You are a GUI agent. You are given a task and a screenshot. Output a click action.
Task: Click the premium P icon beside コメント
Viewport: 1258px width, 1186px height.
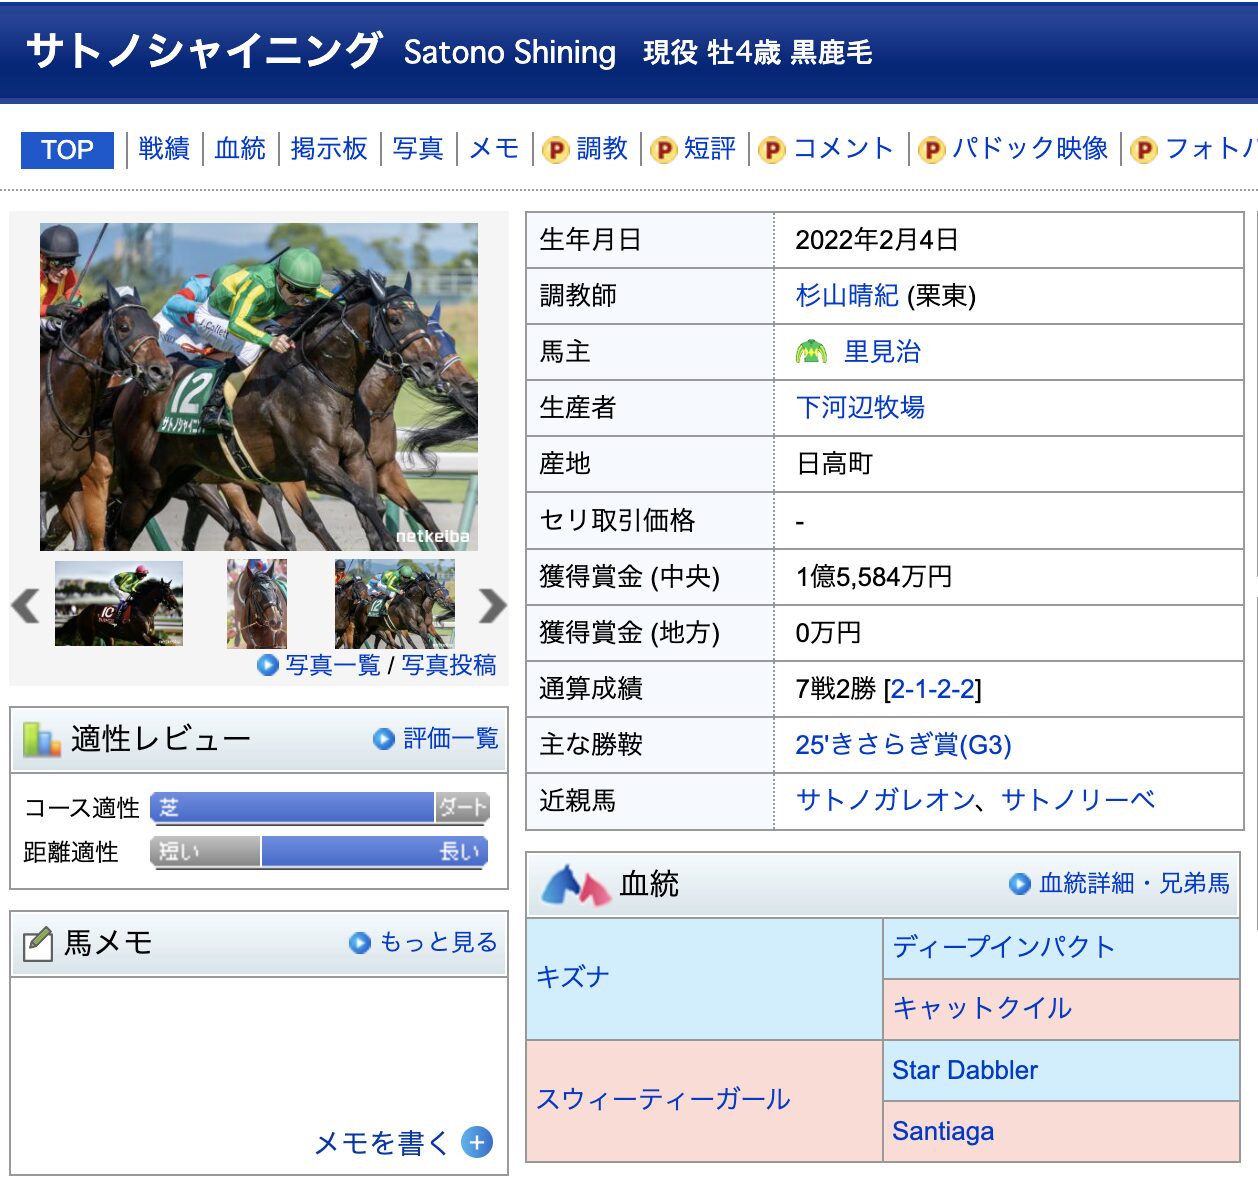pyautogui.click(x=771, y=150)
